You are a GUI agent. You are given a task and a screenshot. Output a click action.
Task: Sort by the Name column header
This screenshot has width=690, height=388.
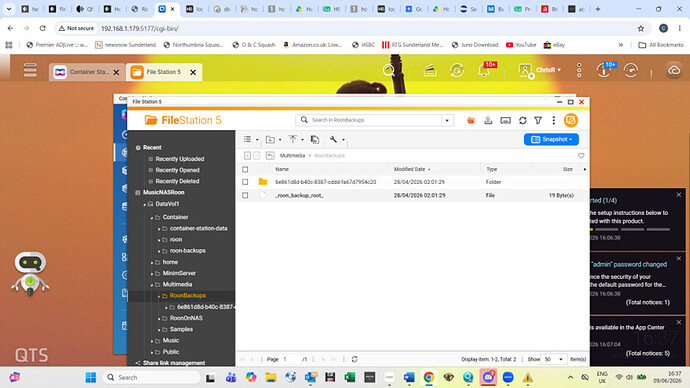click(x=282, y=169)
